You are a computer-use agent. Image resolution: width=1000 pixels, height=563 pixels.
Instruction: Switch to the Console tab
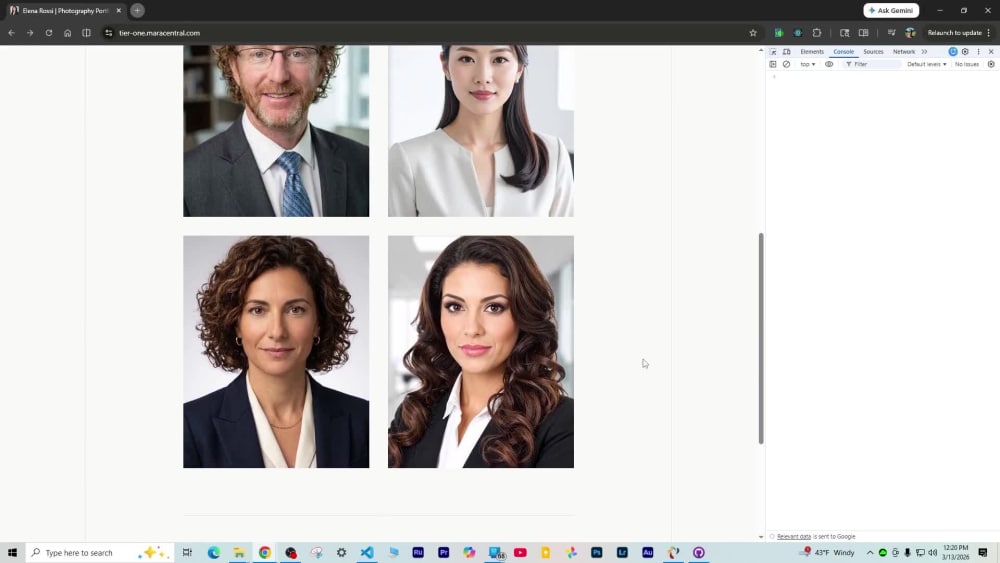tap(843, 52)
